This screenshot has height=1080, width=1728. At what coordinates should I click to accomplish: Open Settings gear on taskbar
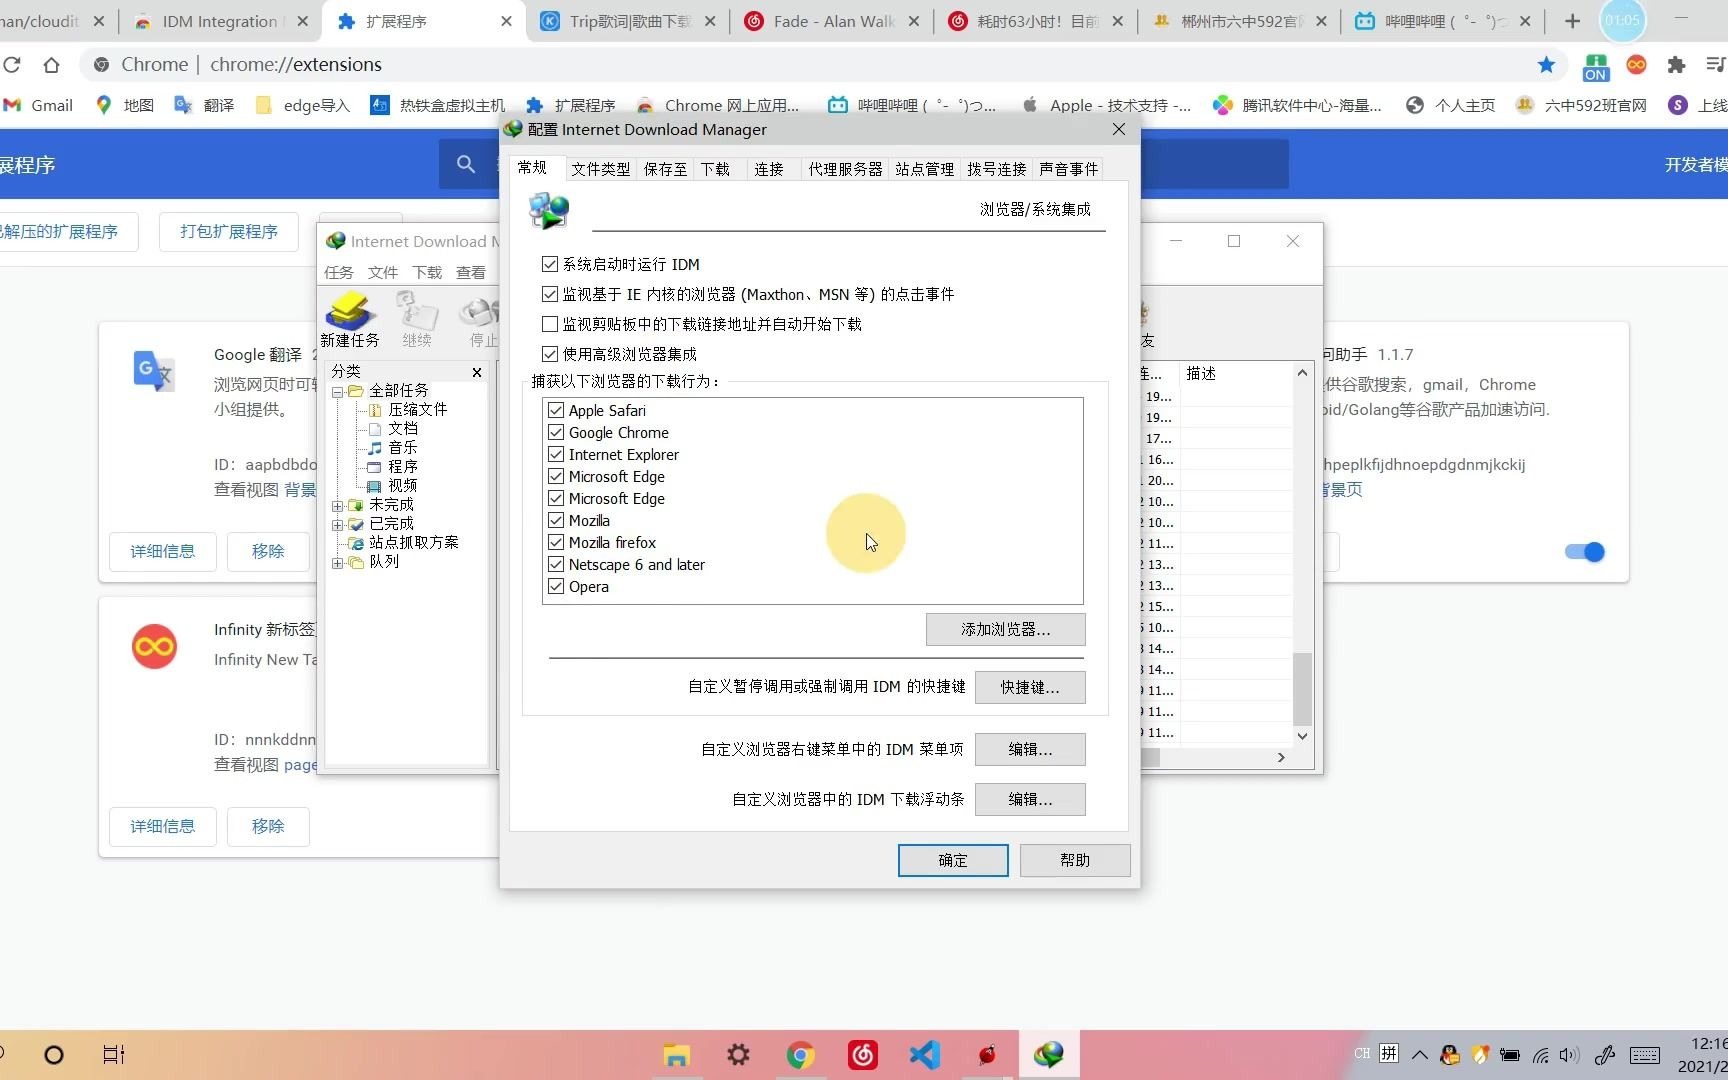738,1055
